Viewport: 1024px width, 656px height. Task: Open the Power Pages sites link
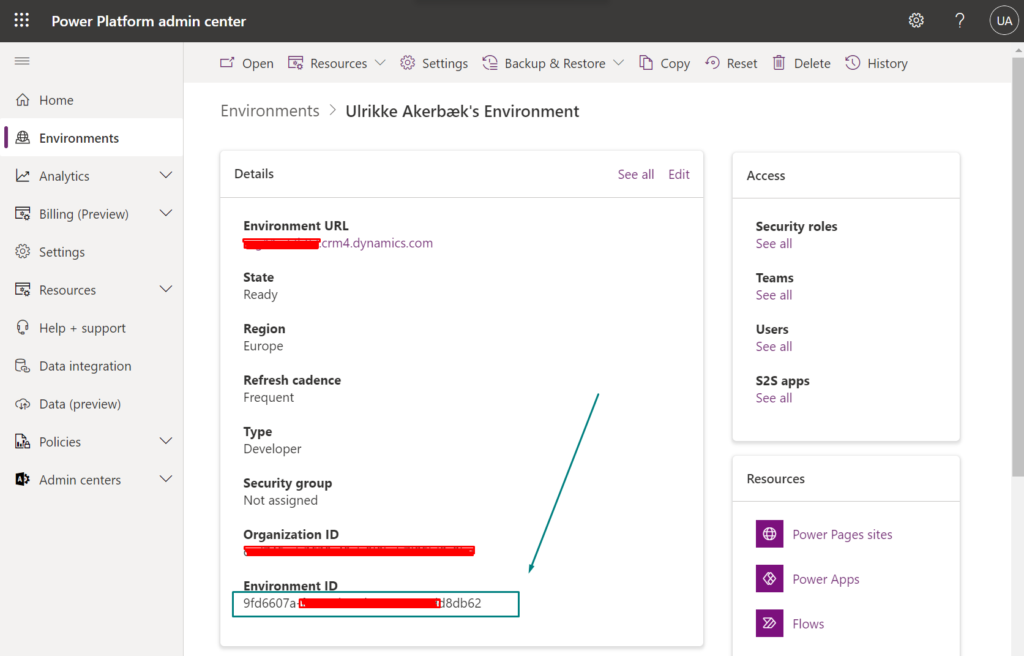pos(842,534)
